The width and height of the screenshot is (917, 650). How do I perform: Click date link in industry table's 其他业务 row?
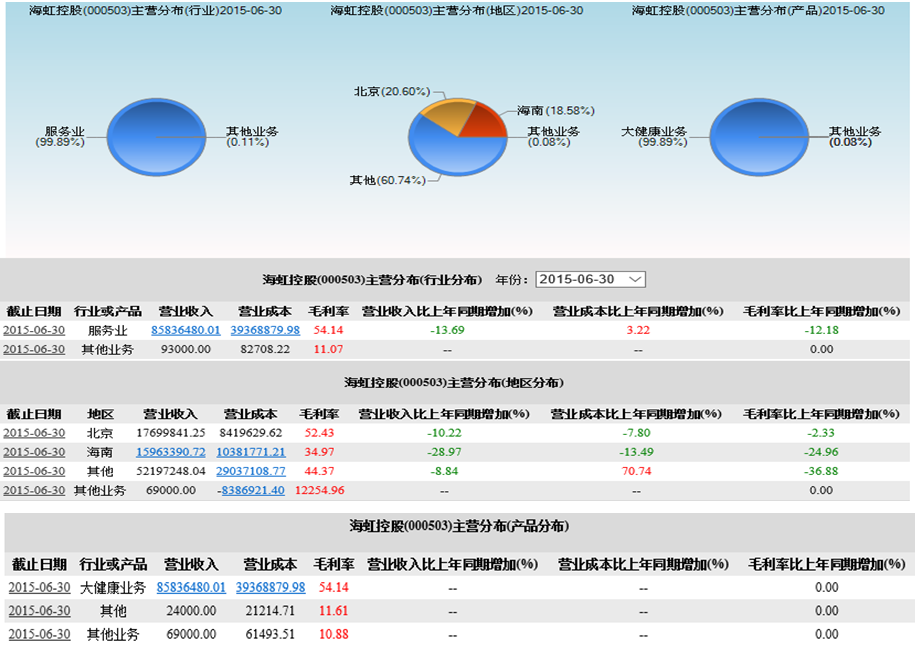[x=34, y=349]
